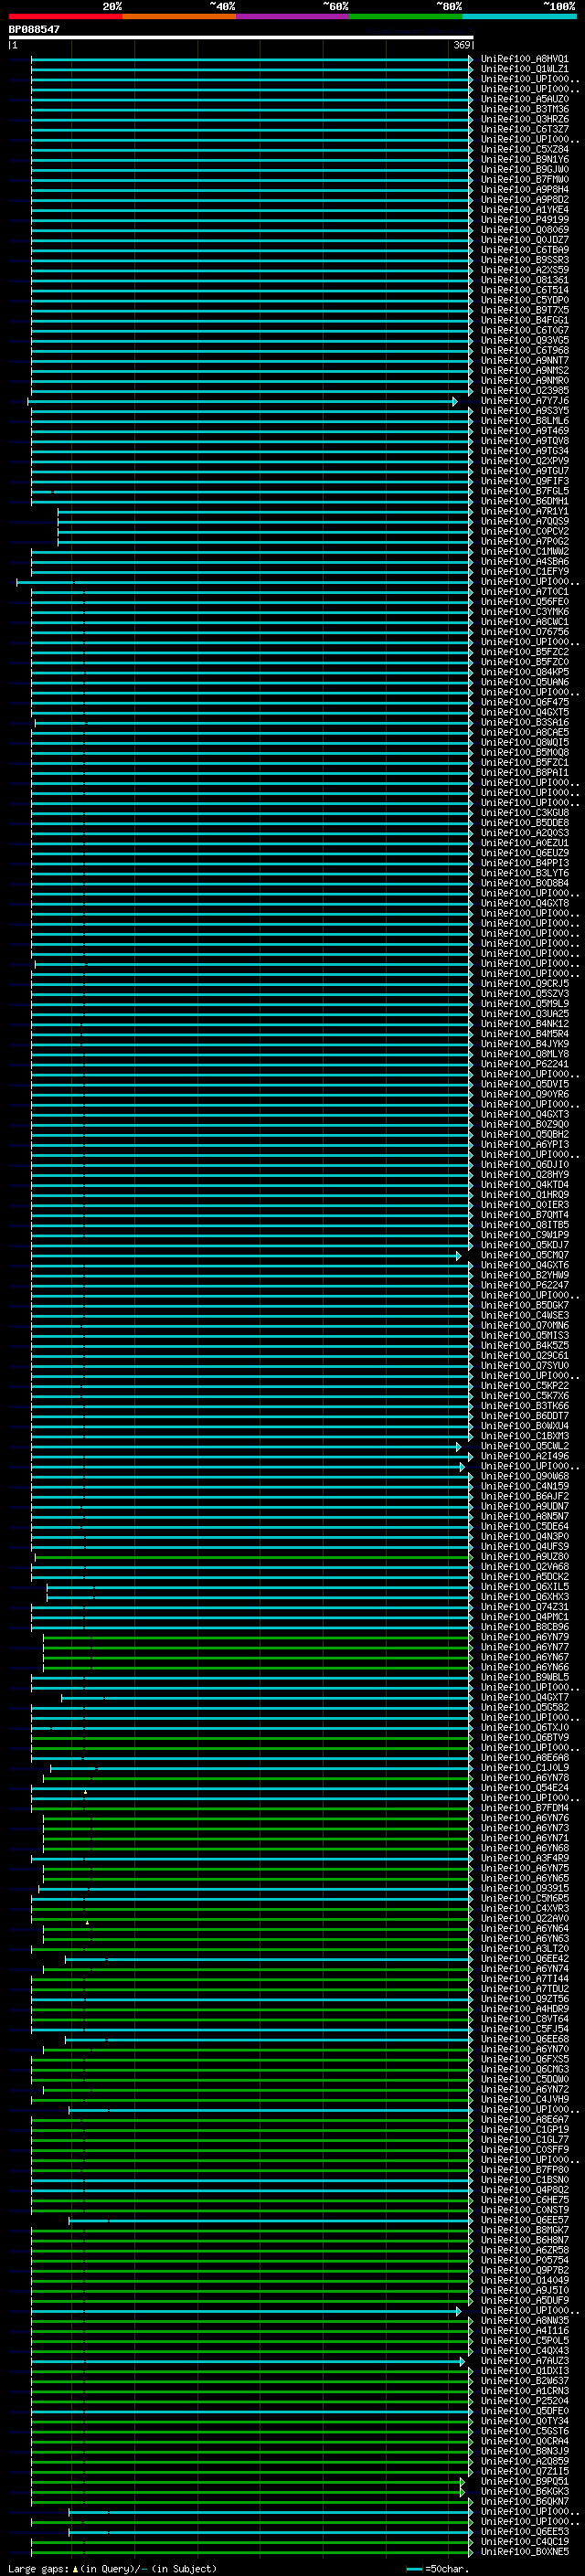Image resolution: width=585 pixels, height=2576 pixels.
Task: Select the UniRef100_C1MWW2 label
Action: (x=525, y=551)
